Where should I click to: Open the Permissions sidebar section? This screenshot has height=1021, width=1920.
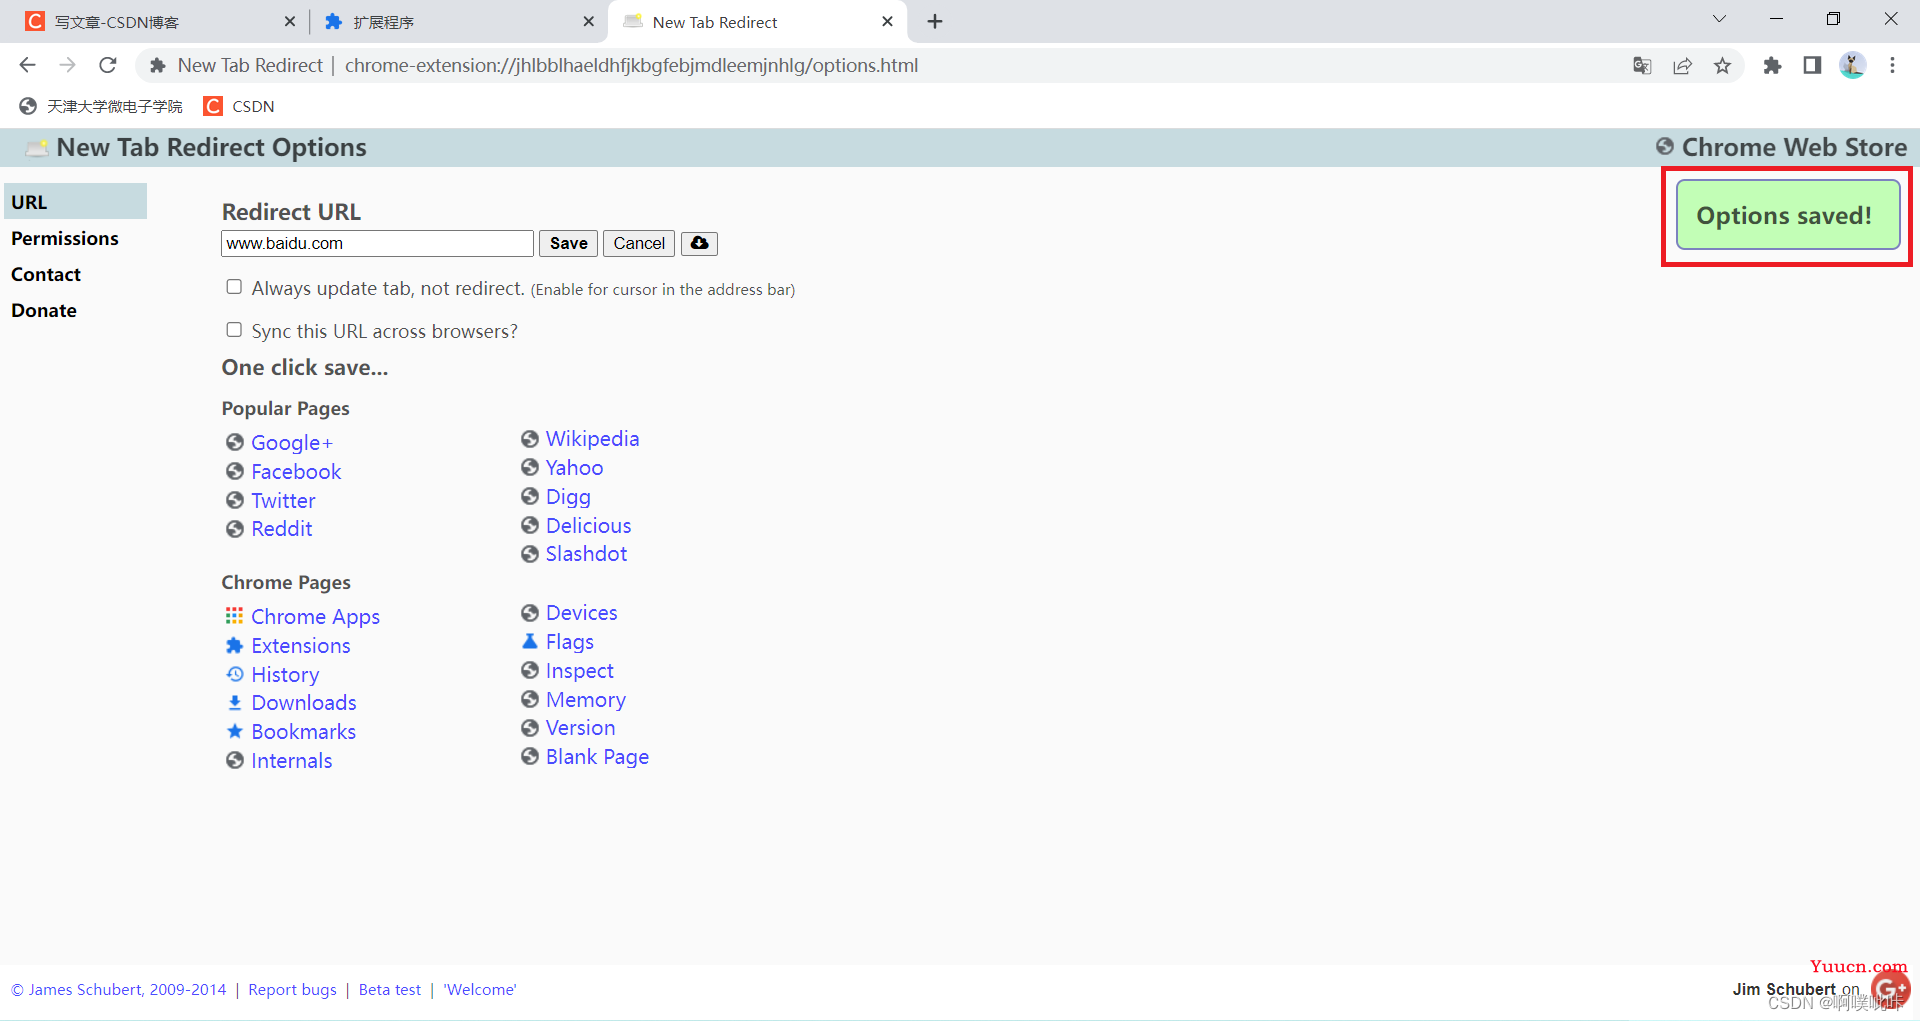[65, 238]
